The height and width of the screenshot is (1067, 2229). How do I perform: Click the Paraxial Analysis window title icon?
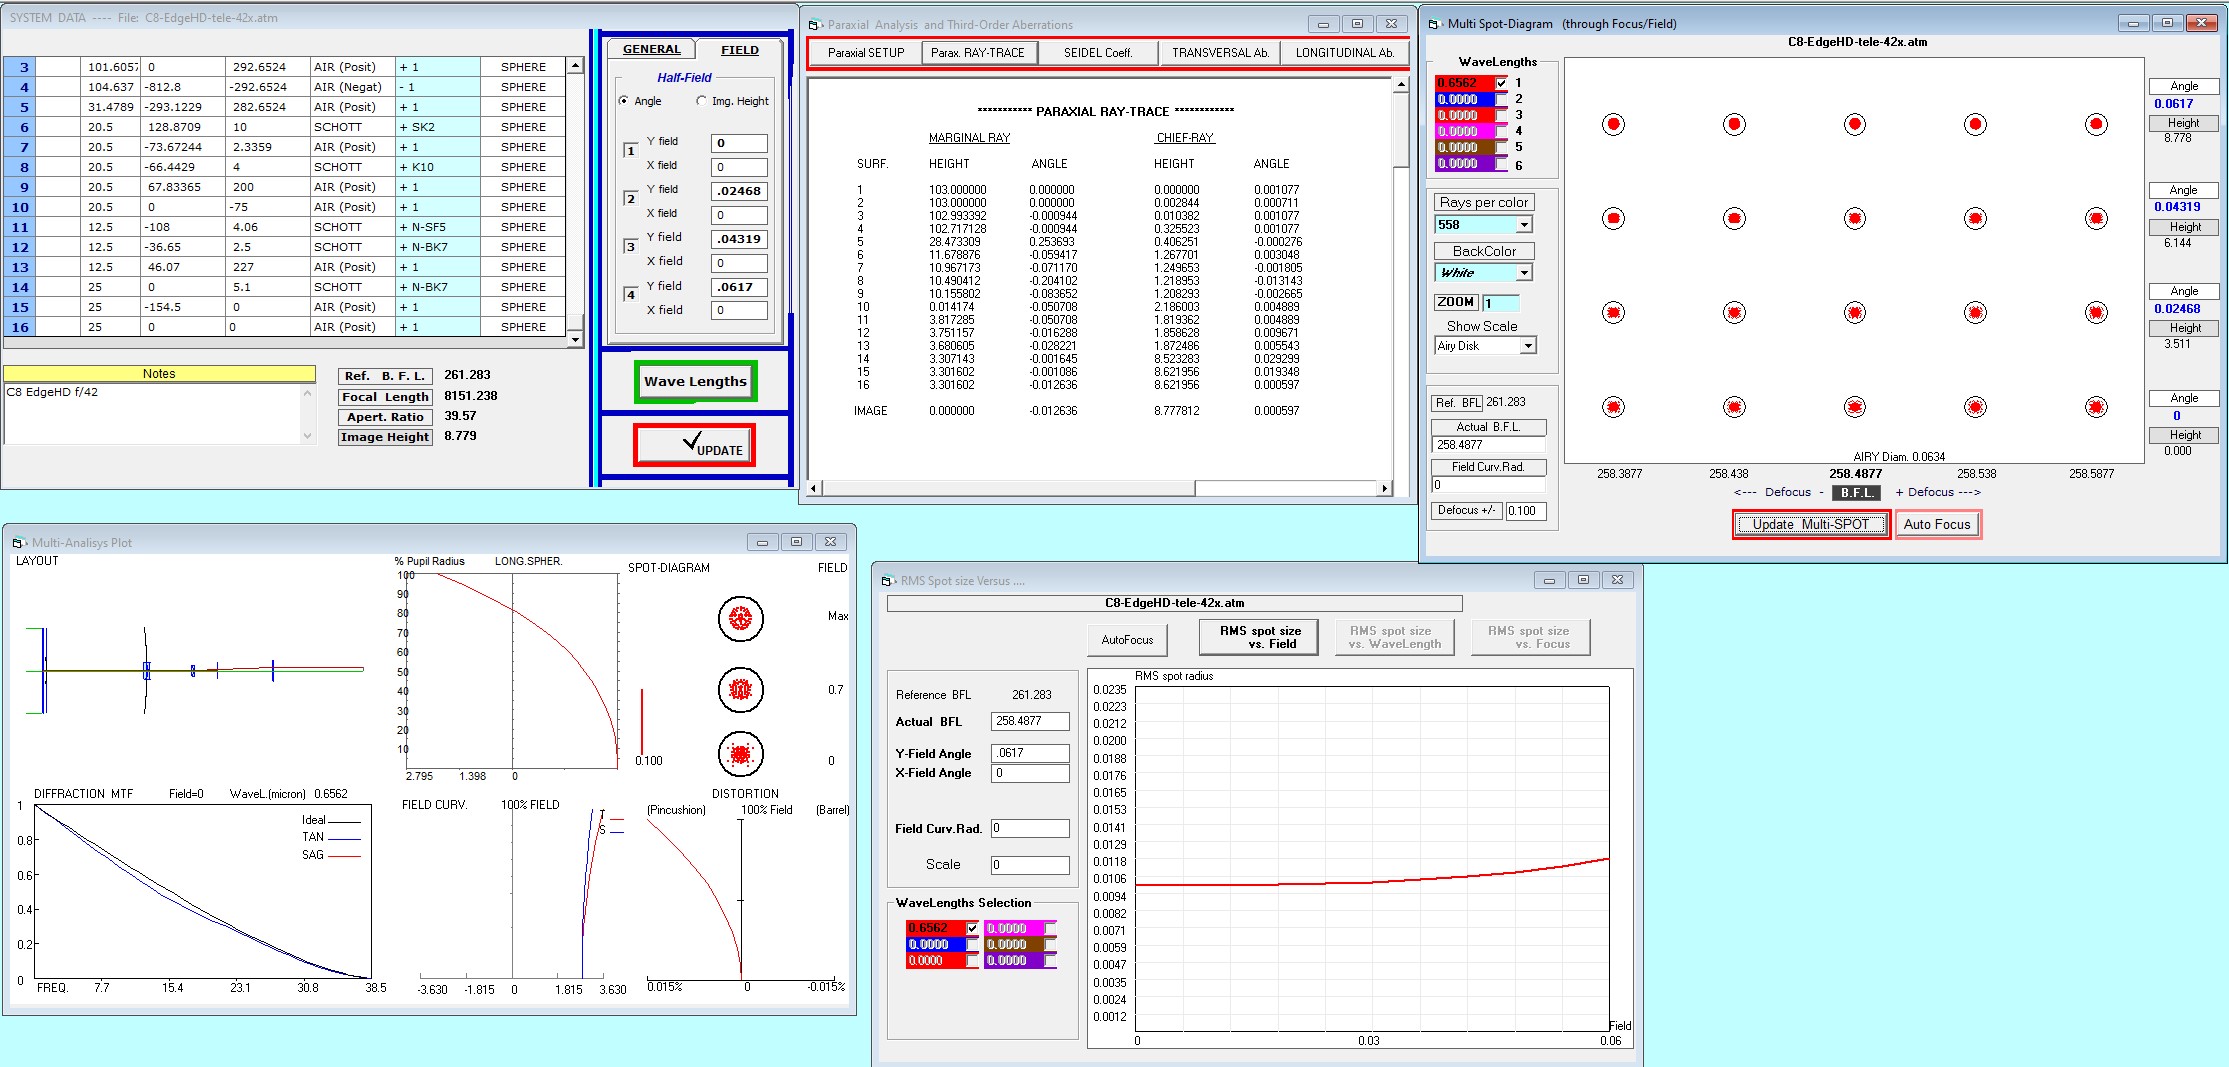coord(813,25)
